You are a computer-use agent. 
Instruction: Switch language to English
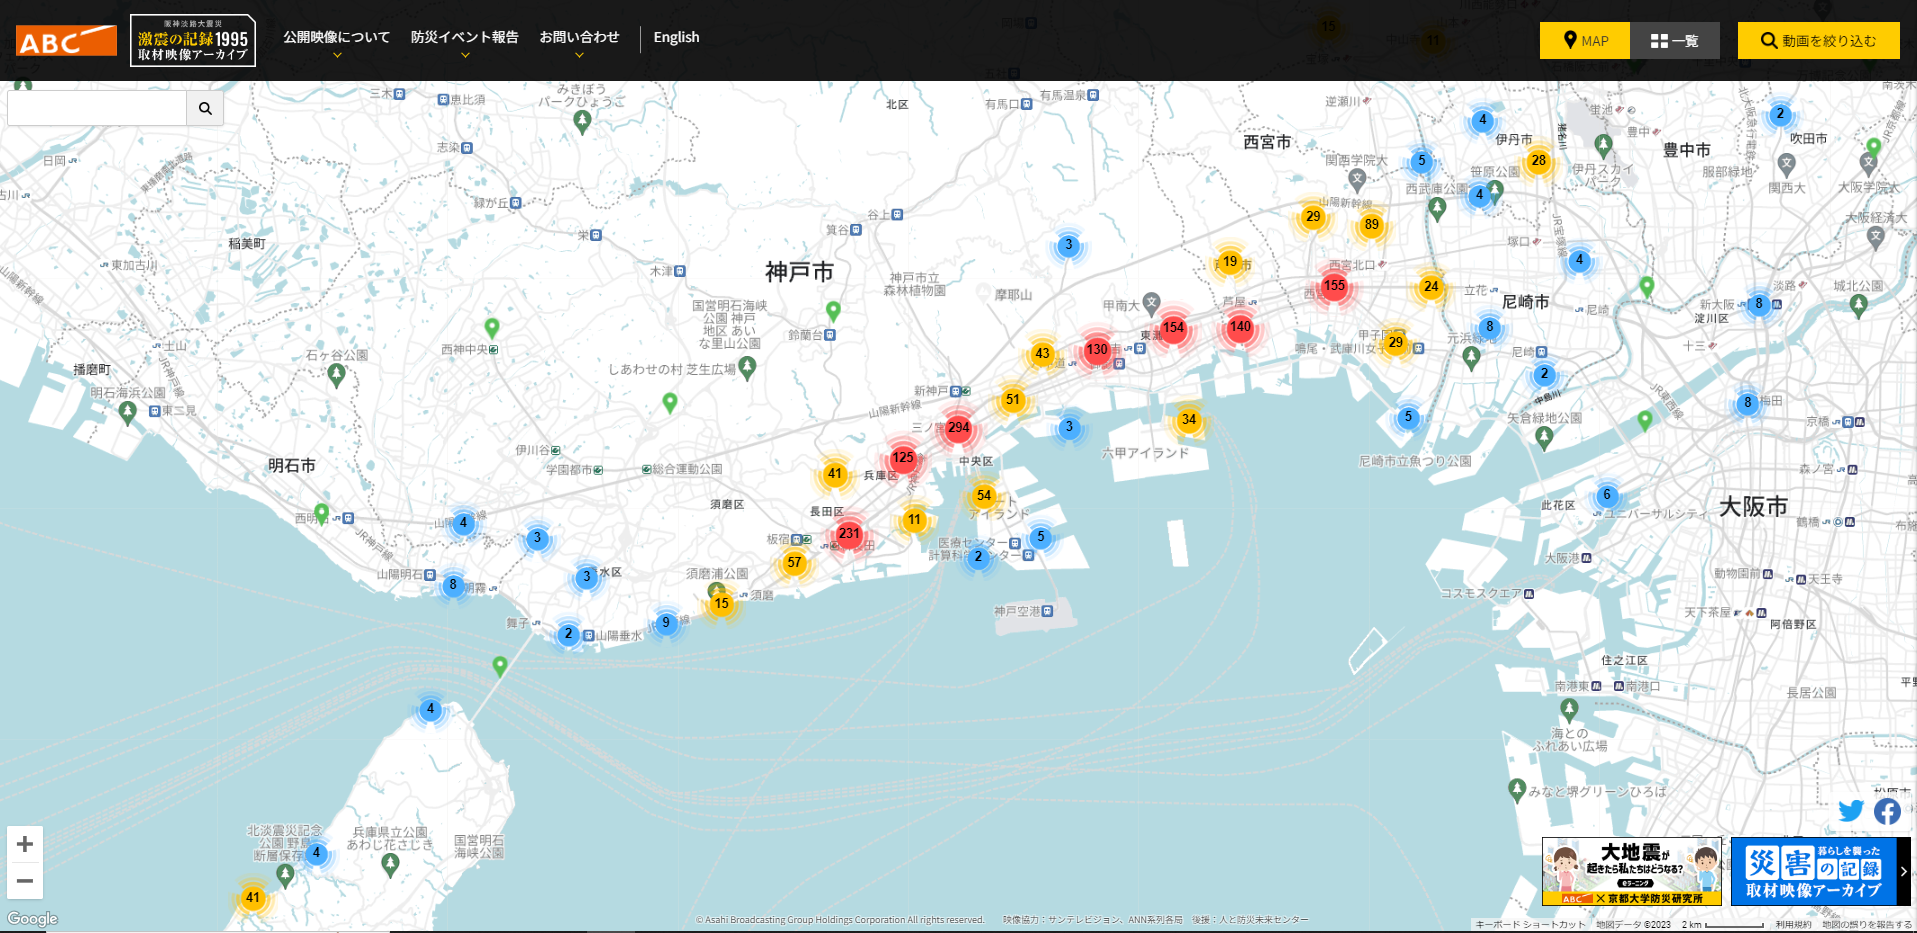(x=676, y=37)
